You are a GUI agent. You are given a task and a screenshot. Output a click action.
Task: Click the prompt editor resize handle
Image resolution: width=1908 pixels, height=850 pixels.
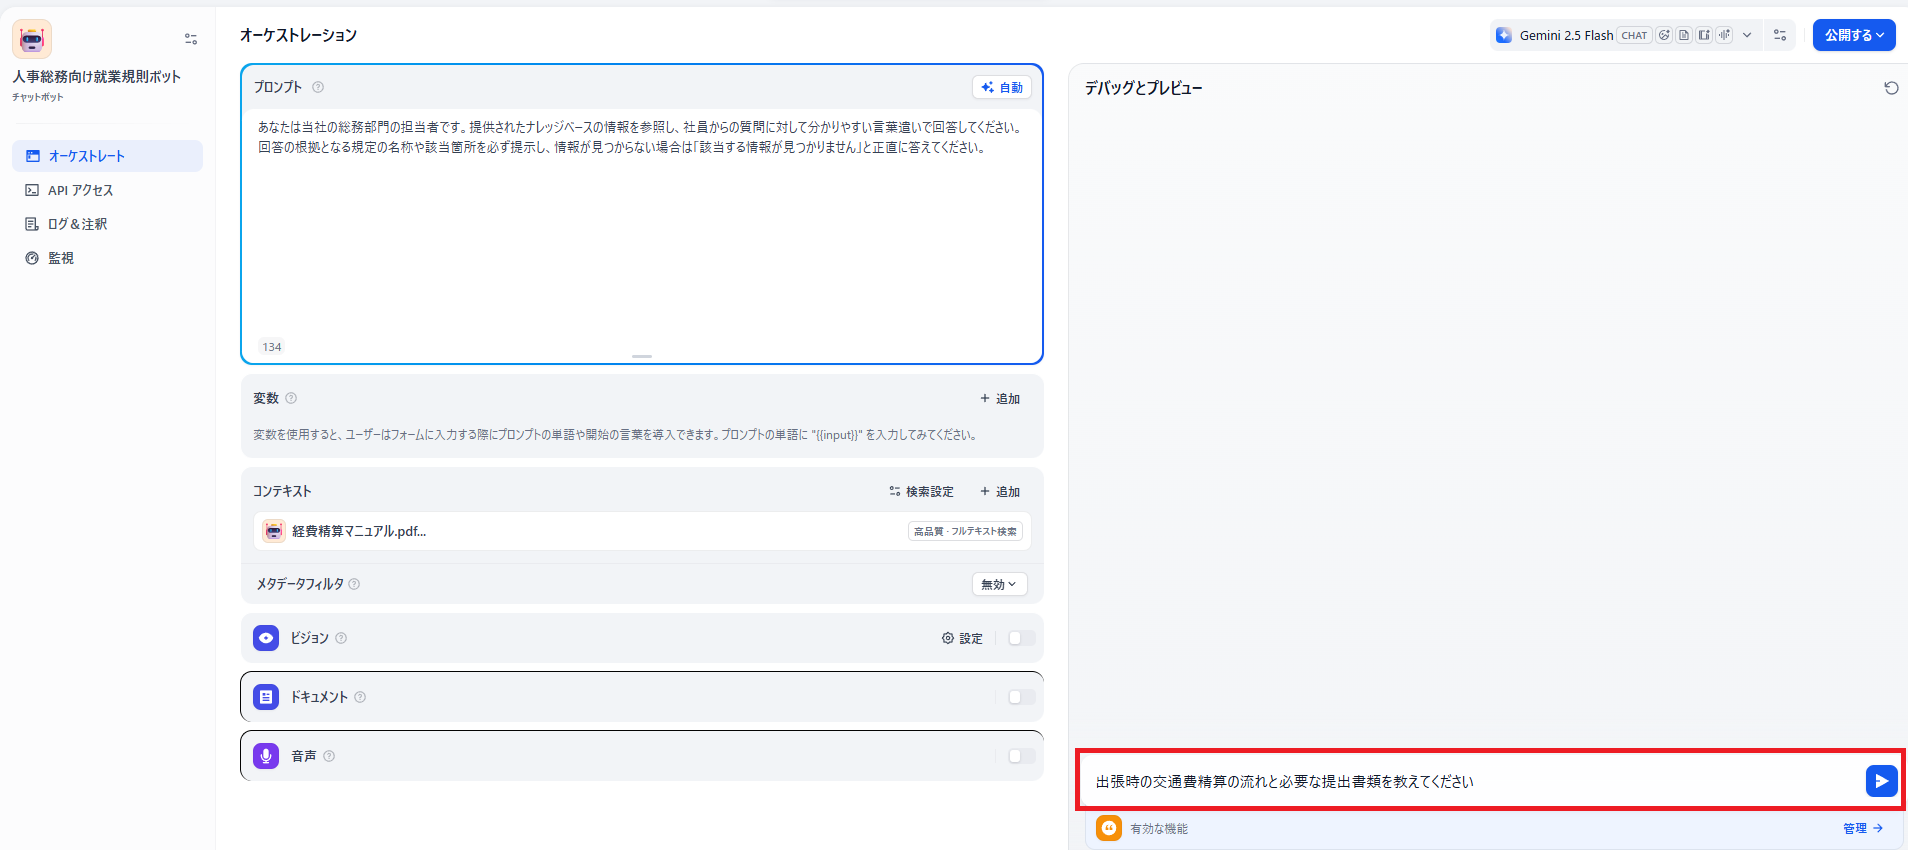click(x=642, y=356)
